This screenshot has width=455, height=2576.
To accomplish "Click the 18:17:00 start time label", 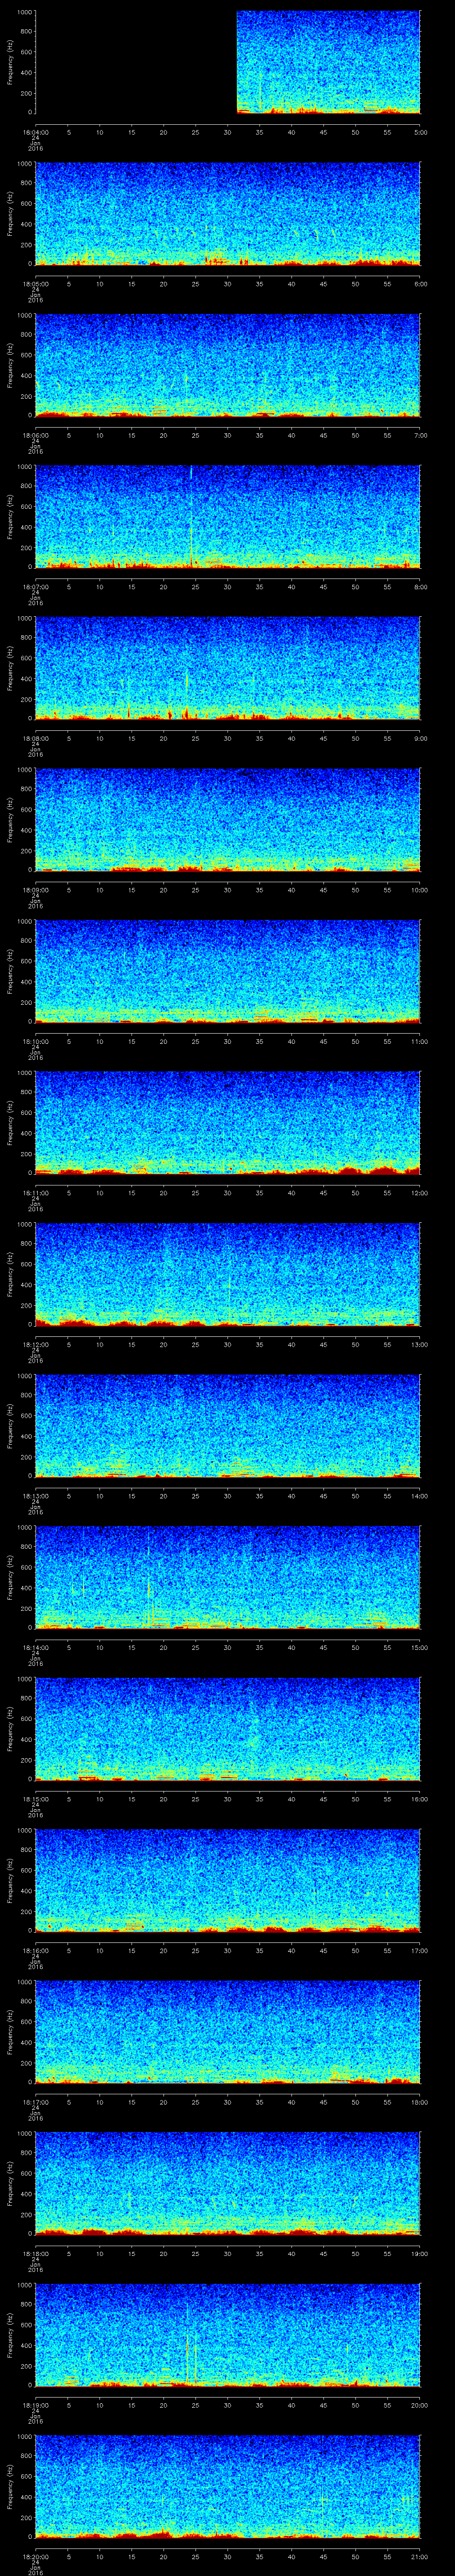I will (35, 2101).
